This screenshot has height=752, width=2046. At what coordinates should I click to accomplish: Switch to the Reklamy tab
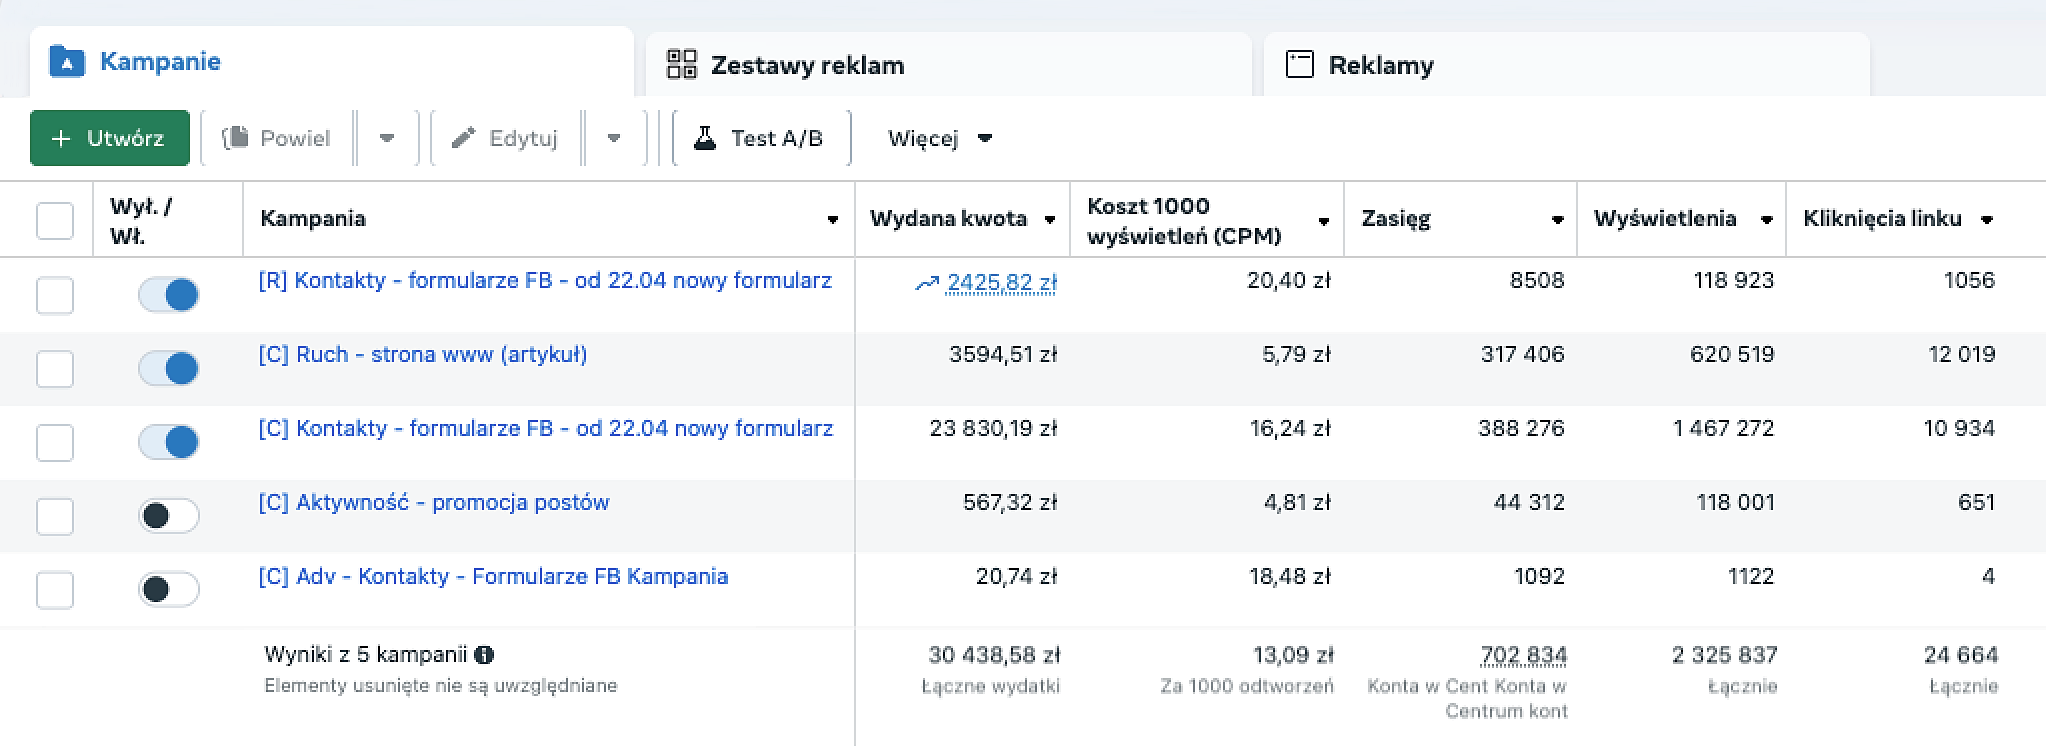coord(1380,65)
